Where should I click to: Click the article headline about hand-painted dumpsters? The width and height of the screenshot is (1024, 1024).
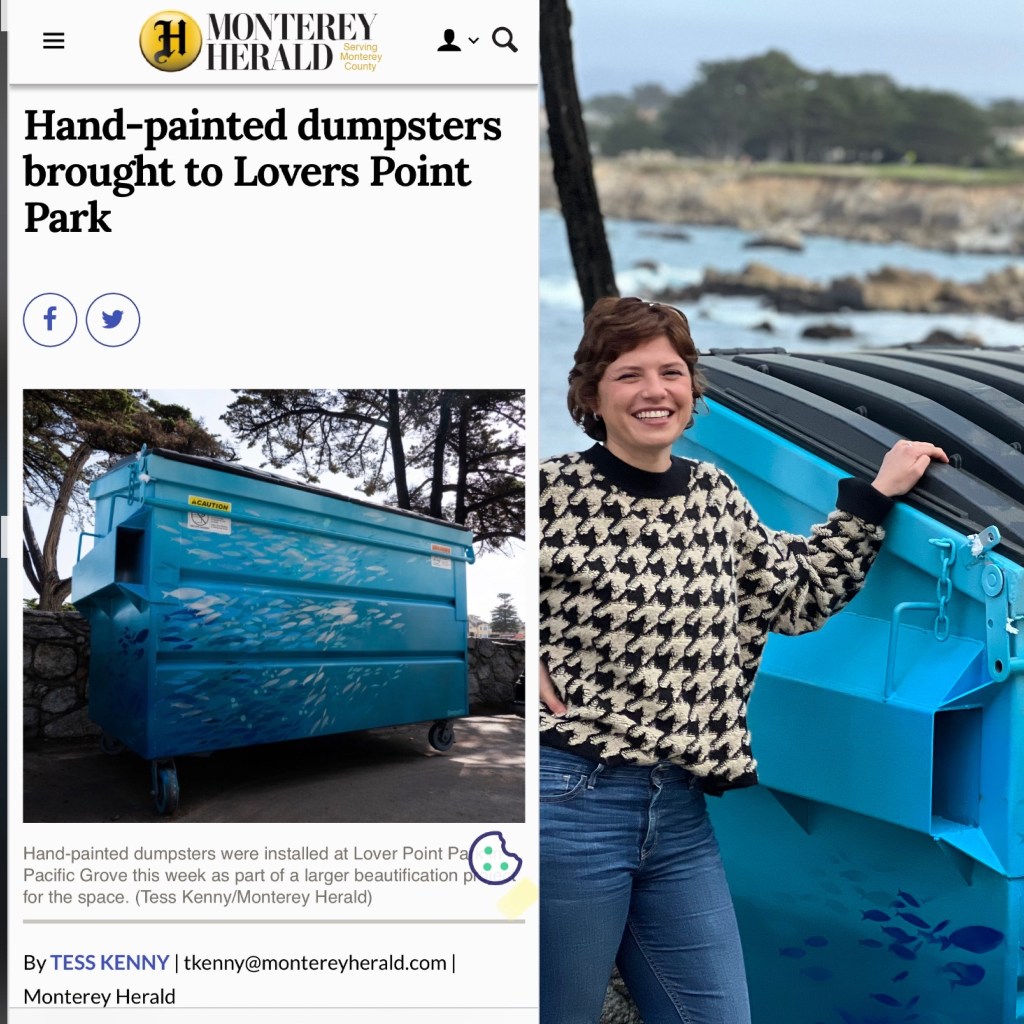tap(263, 171)
